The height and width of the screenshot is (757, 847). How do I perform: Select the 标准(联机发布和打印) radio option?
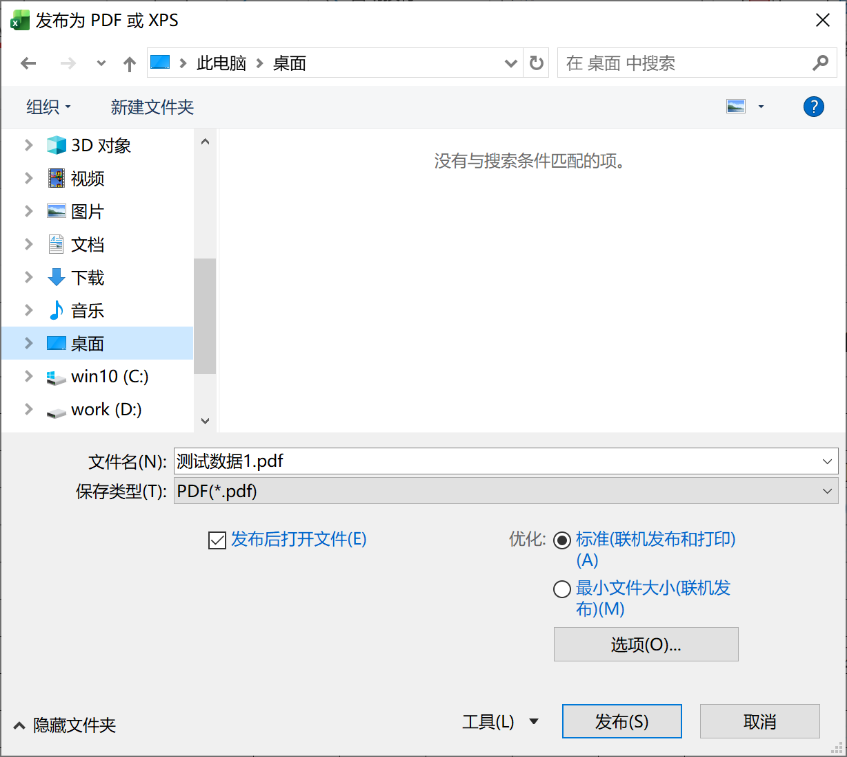click(562, 540)
